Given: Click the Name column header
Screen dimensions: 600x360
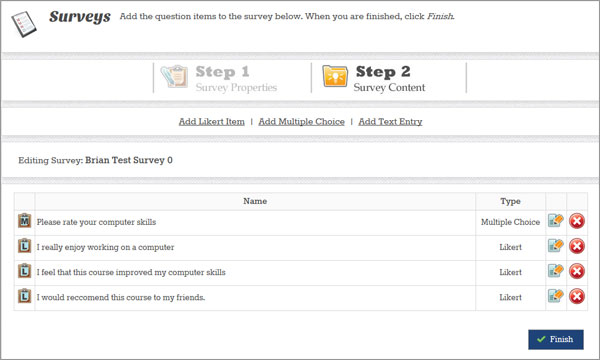Looking at the screenshot, I should (255, 201).
